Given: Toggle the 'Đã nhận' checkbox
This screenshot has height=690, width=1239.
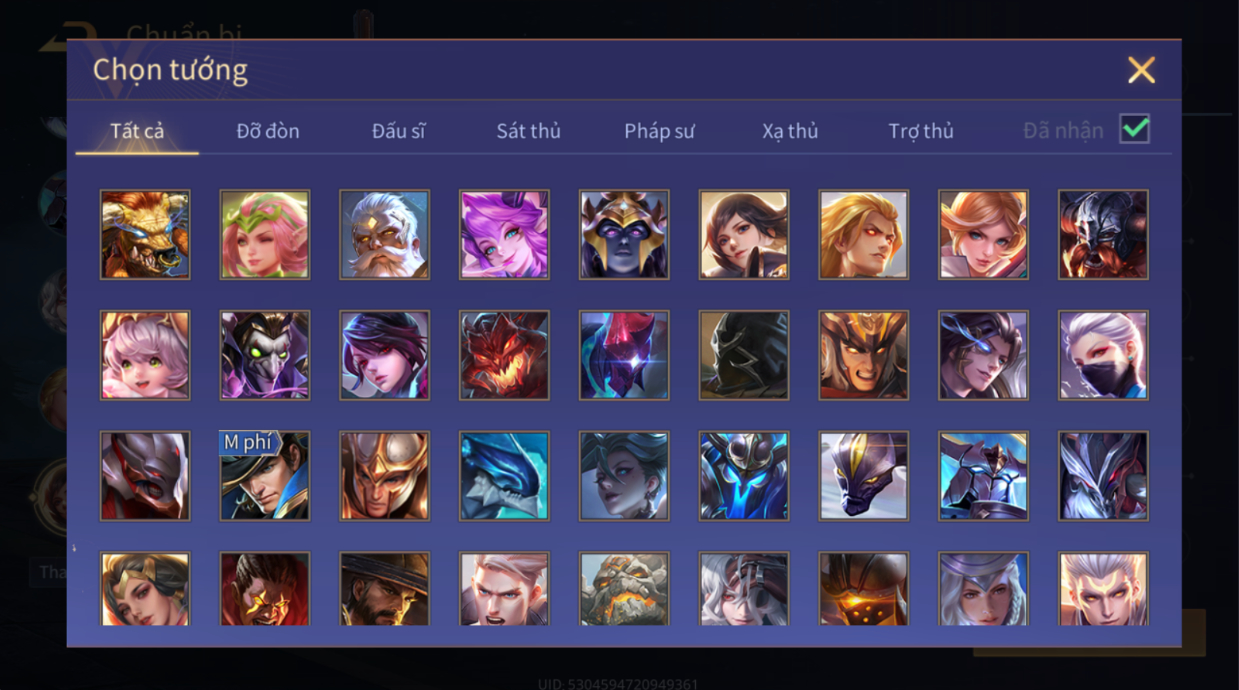Looking at the screenshot, I should click(1134, 129).
